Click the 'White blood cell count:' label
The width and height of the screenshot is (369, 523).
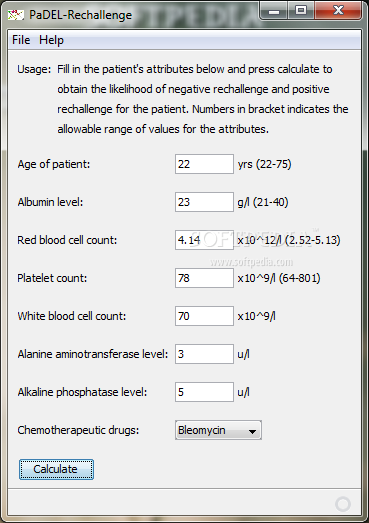[72, 316]
